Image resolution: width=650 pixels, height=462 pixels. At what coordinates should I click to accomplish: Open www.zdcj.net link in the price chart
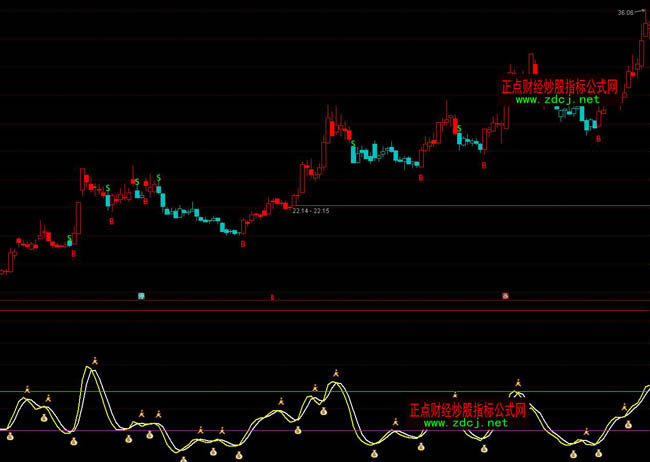(x=558, y=100)
